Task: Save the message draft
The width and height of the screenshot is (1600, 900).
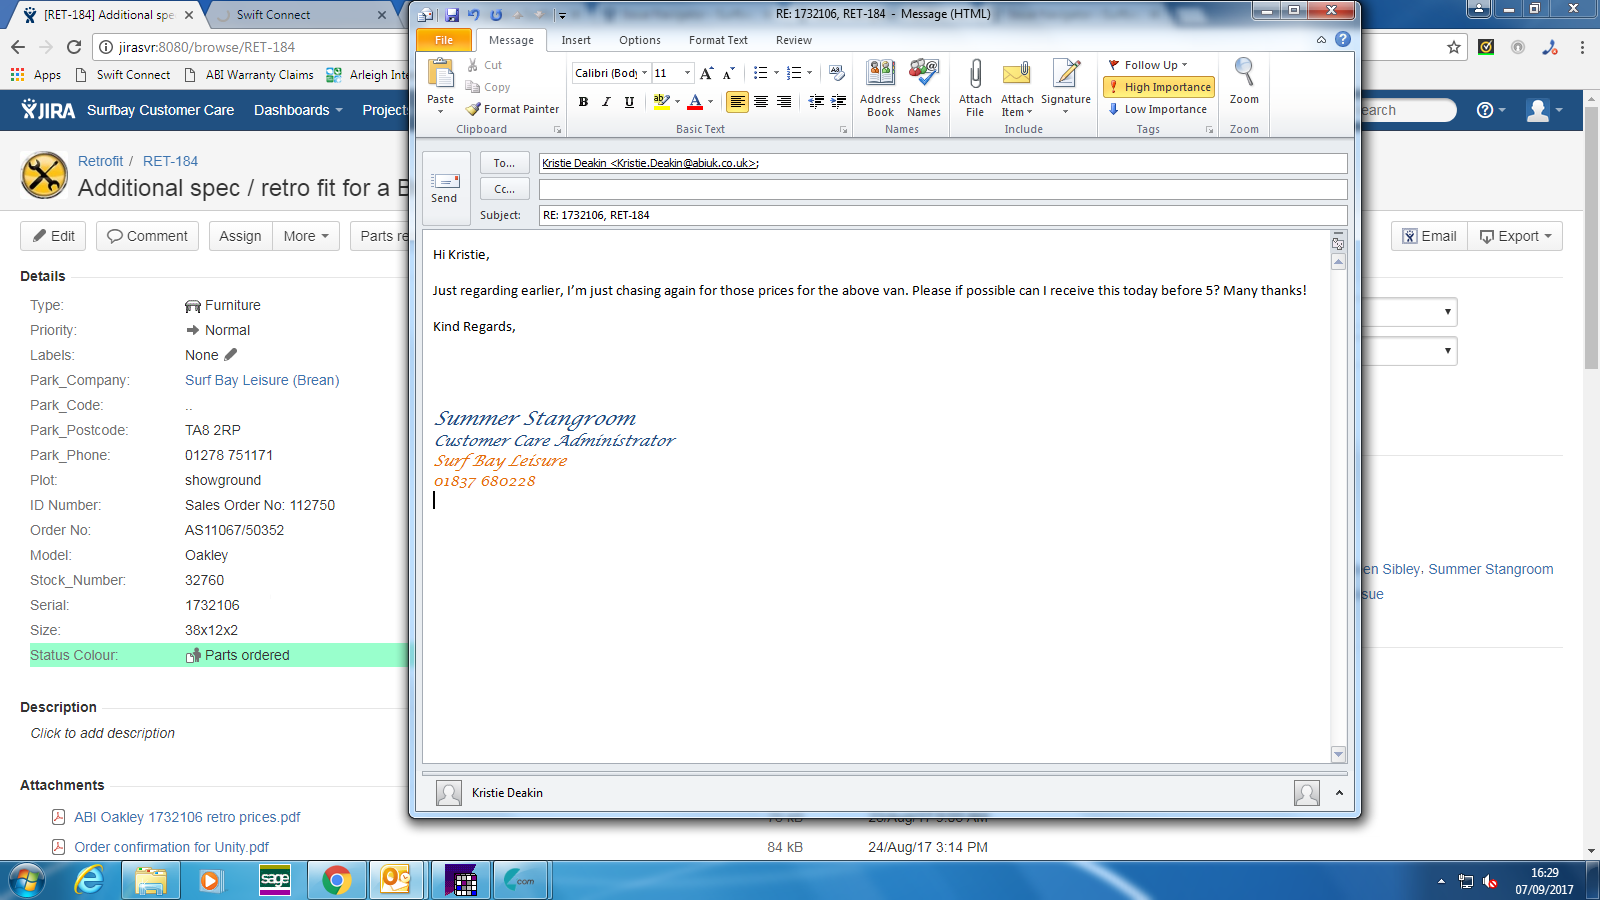Action: point(452,15)
